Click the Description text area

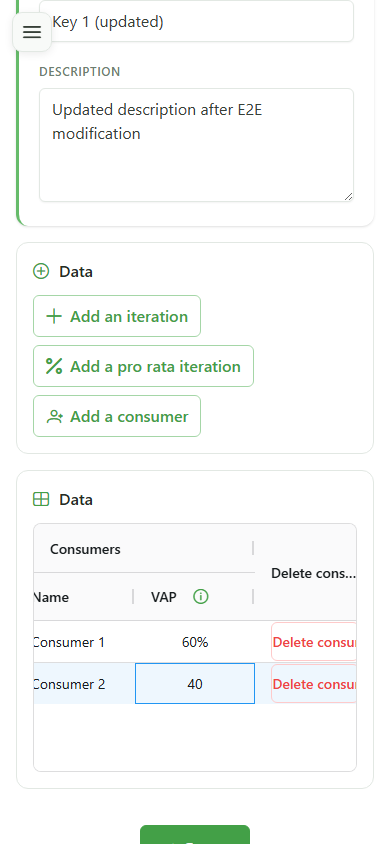point(196,145)
